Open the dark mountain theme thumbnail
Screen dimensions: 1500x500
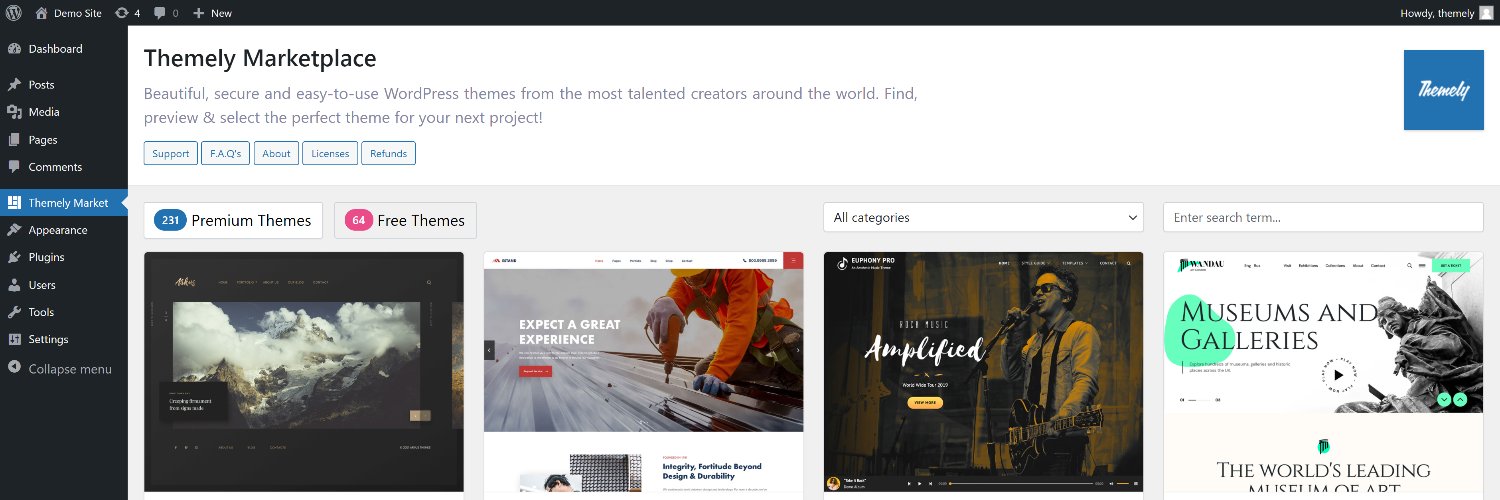304,371
